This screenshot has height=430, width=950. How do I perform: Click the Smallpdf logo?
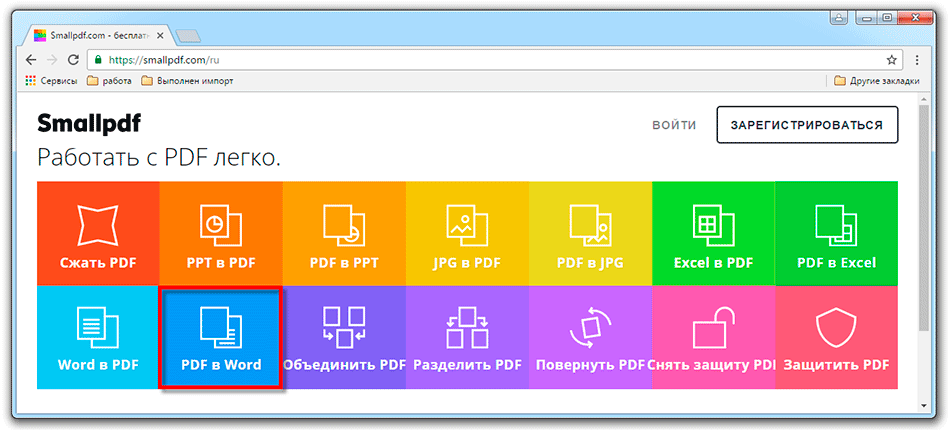coord(89,123)
